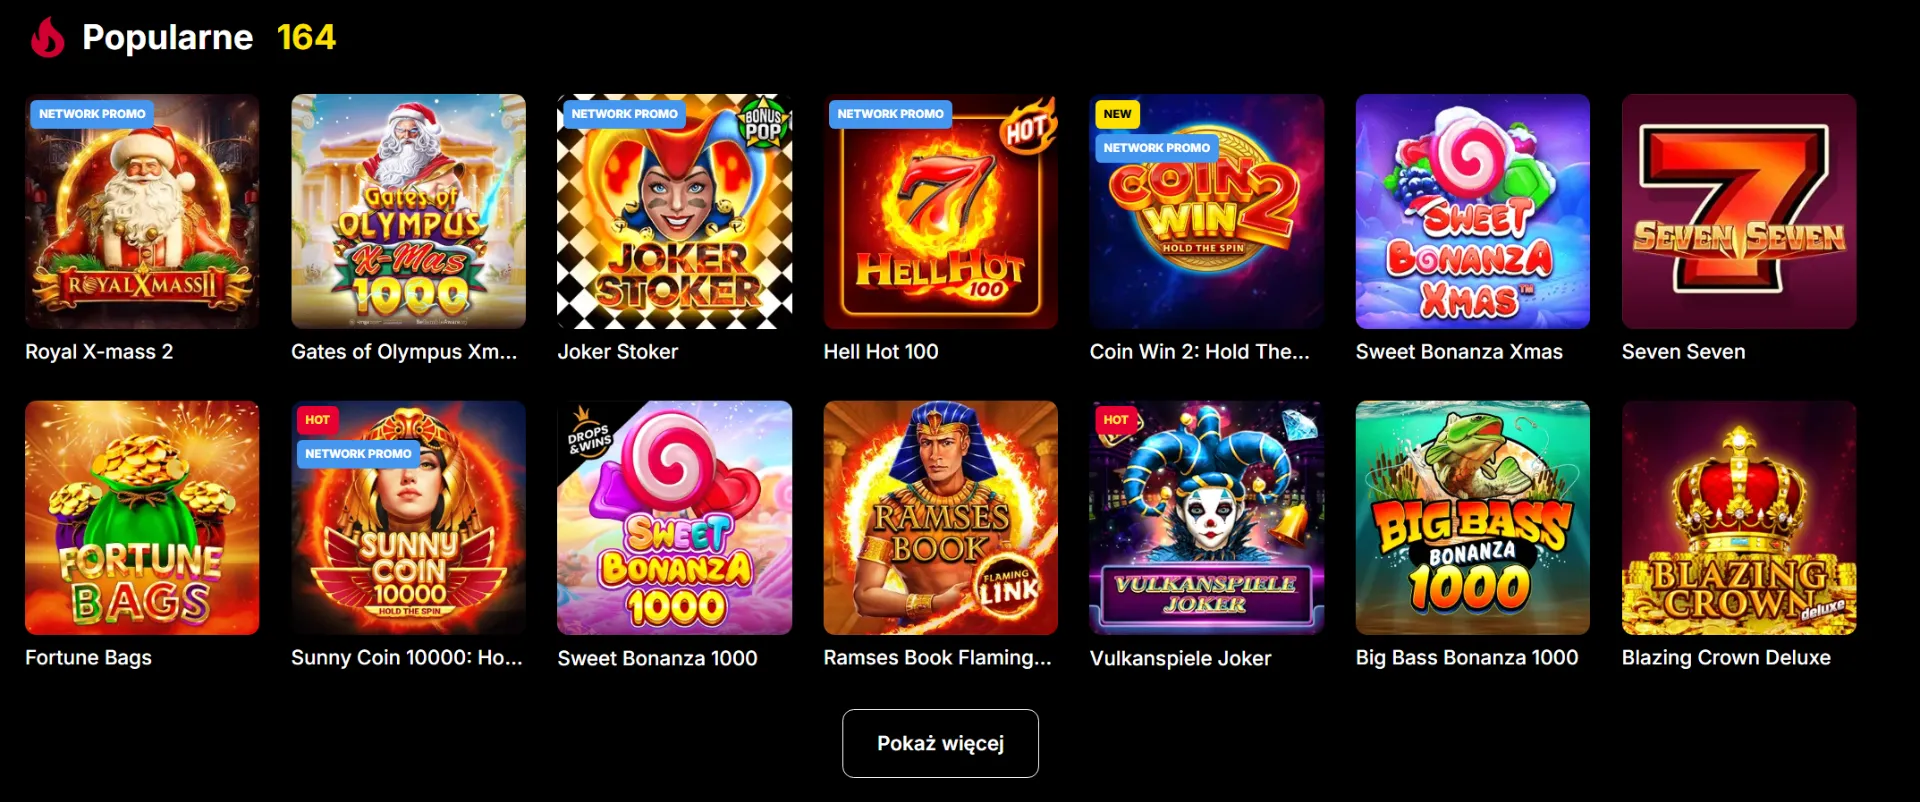Viewport: 1920px width, 802px height.
Task: Click the Popularne section heading
Action: [167, 37]
